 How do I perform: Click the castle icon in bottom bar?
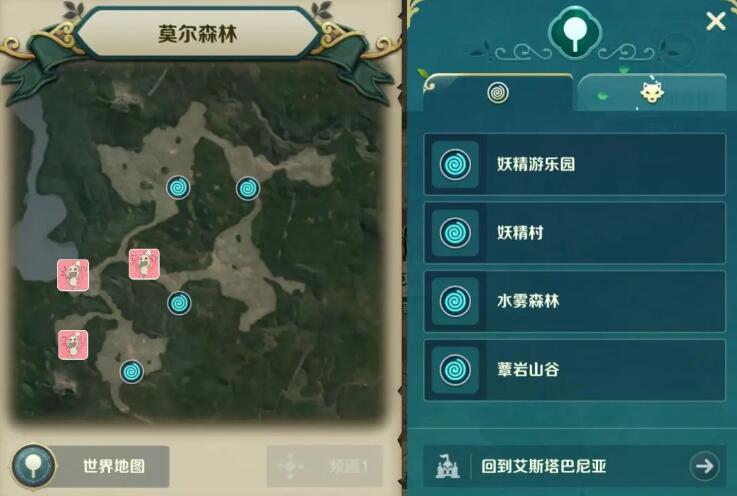click(x=447, y=466)
